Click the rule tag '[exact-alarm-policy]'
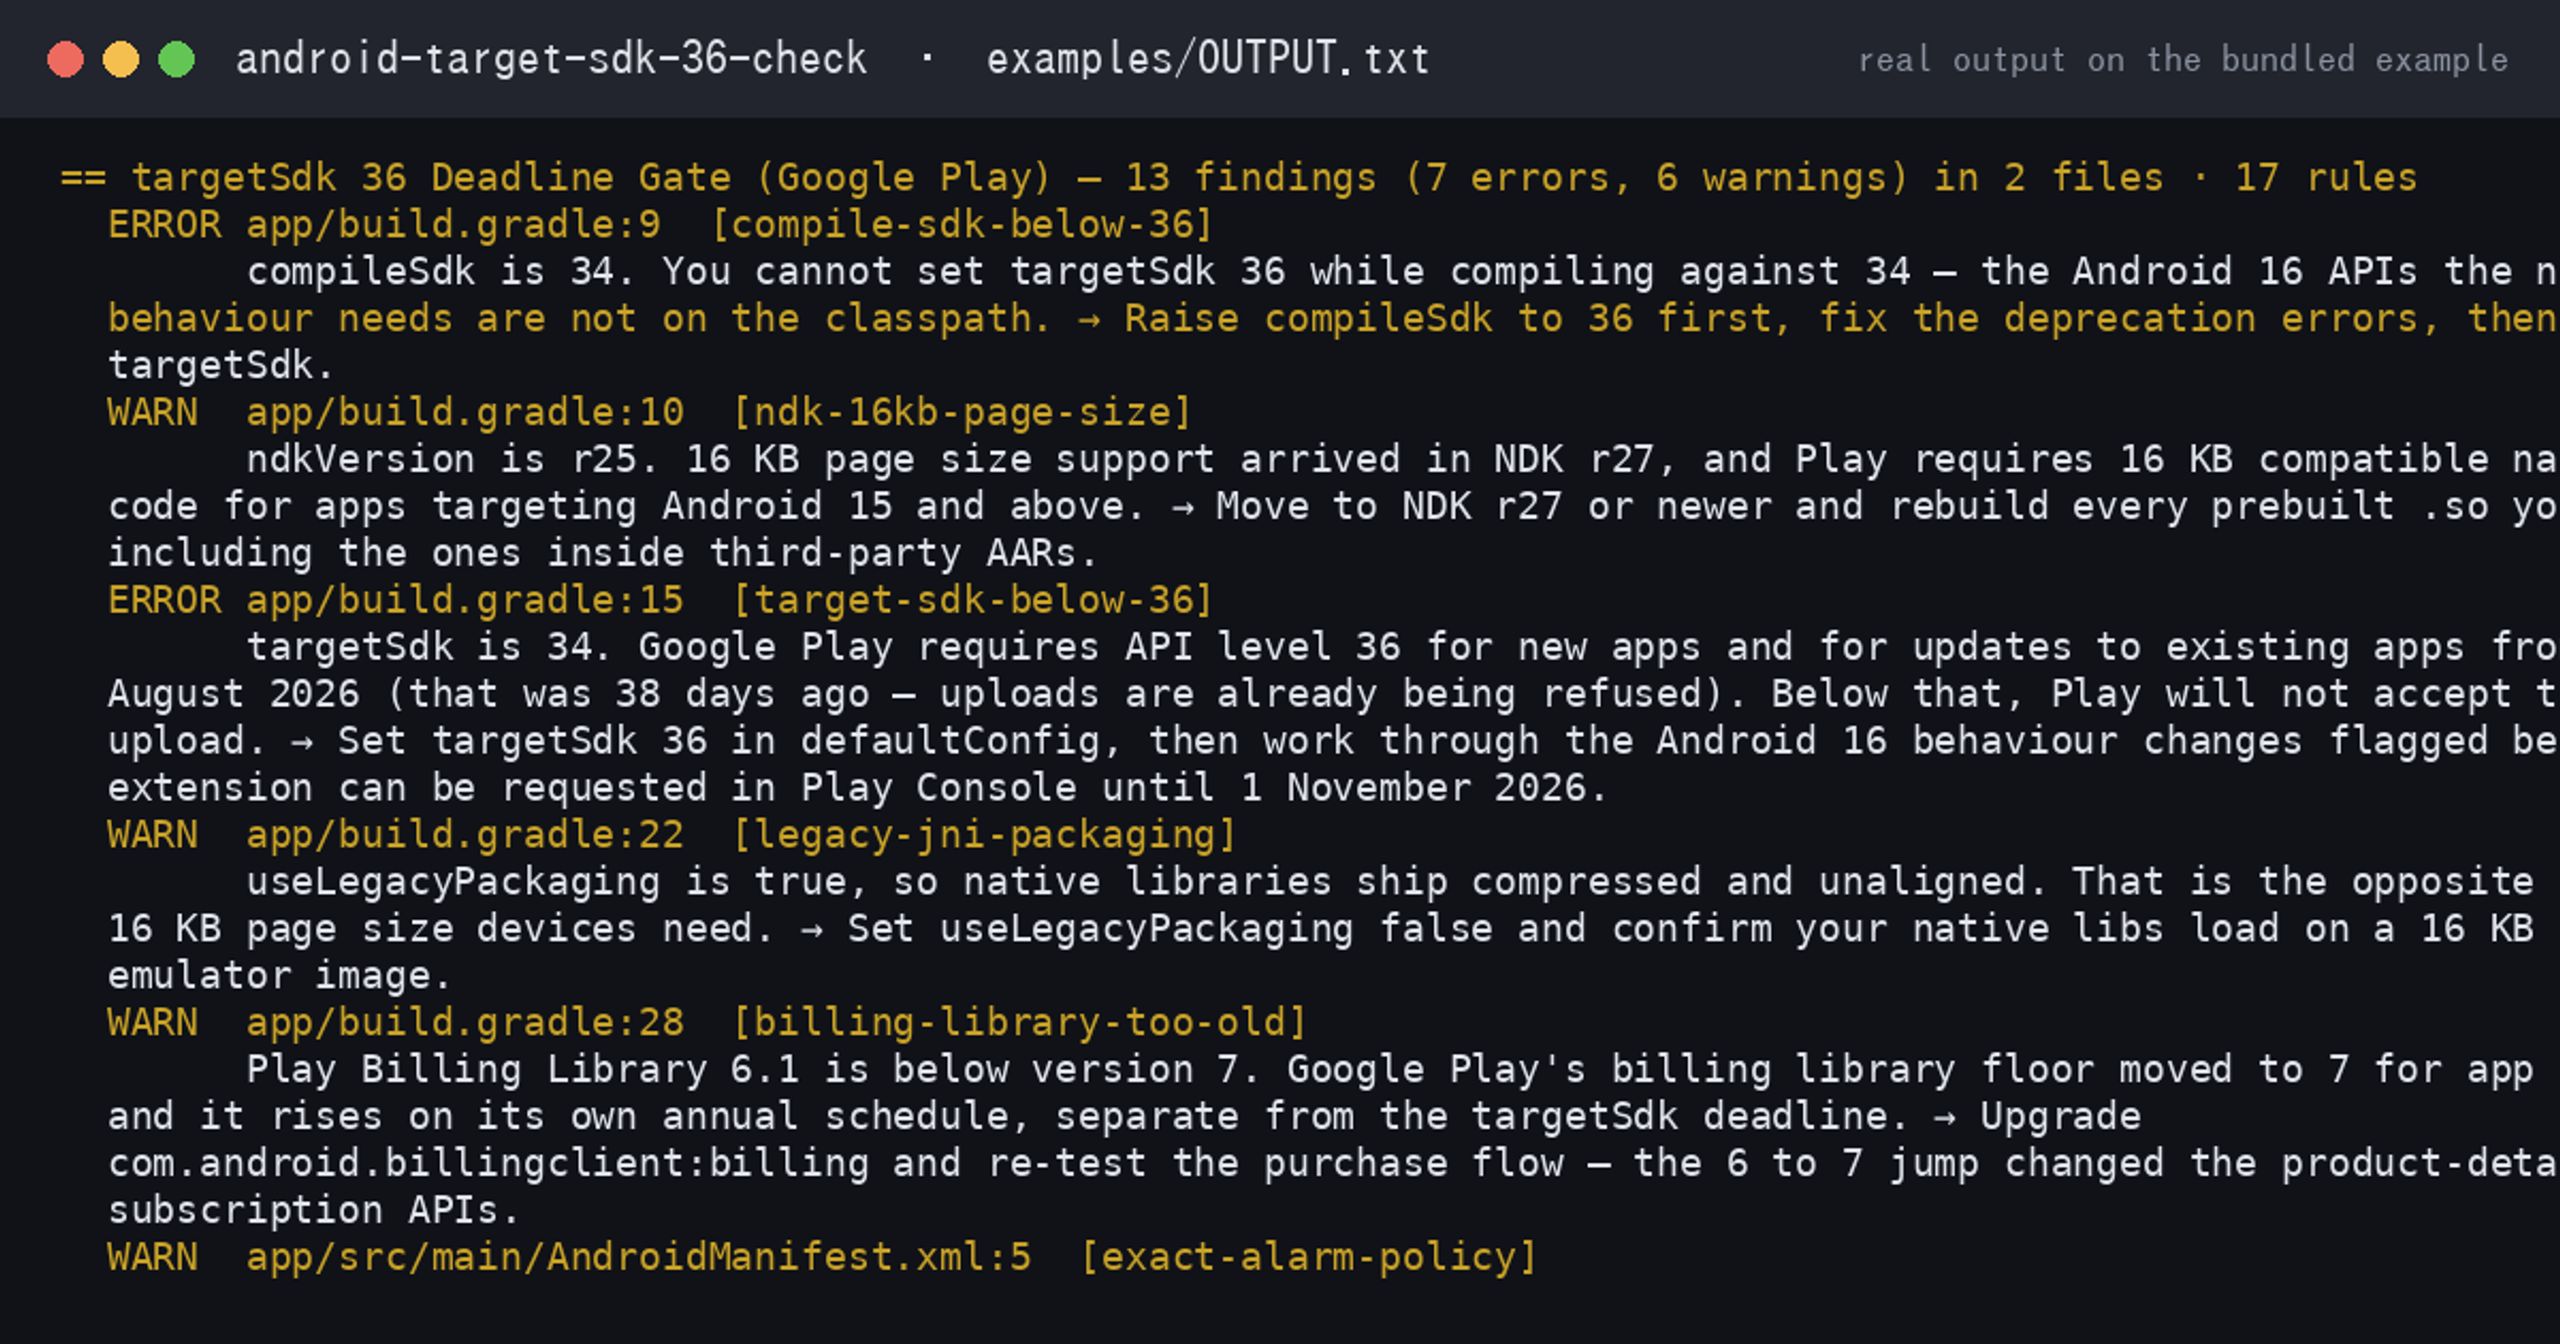2560x1344 pixels. 1309,1257
